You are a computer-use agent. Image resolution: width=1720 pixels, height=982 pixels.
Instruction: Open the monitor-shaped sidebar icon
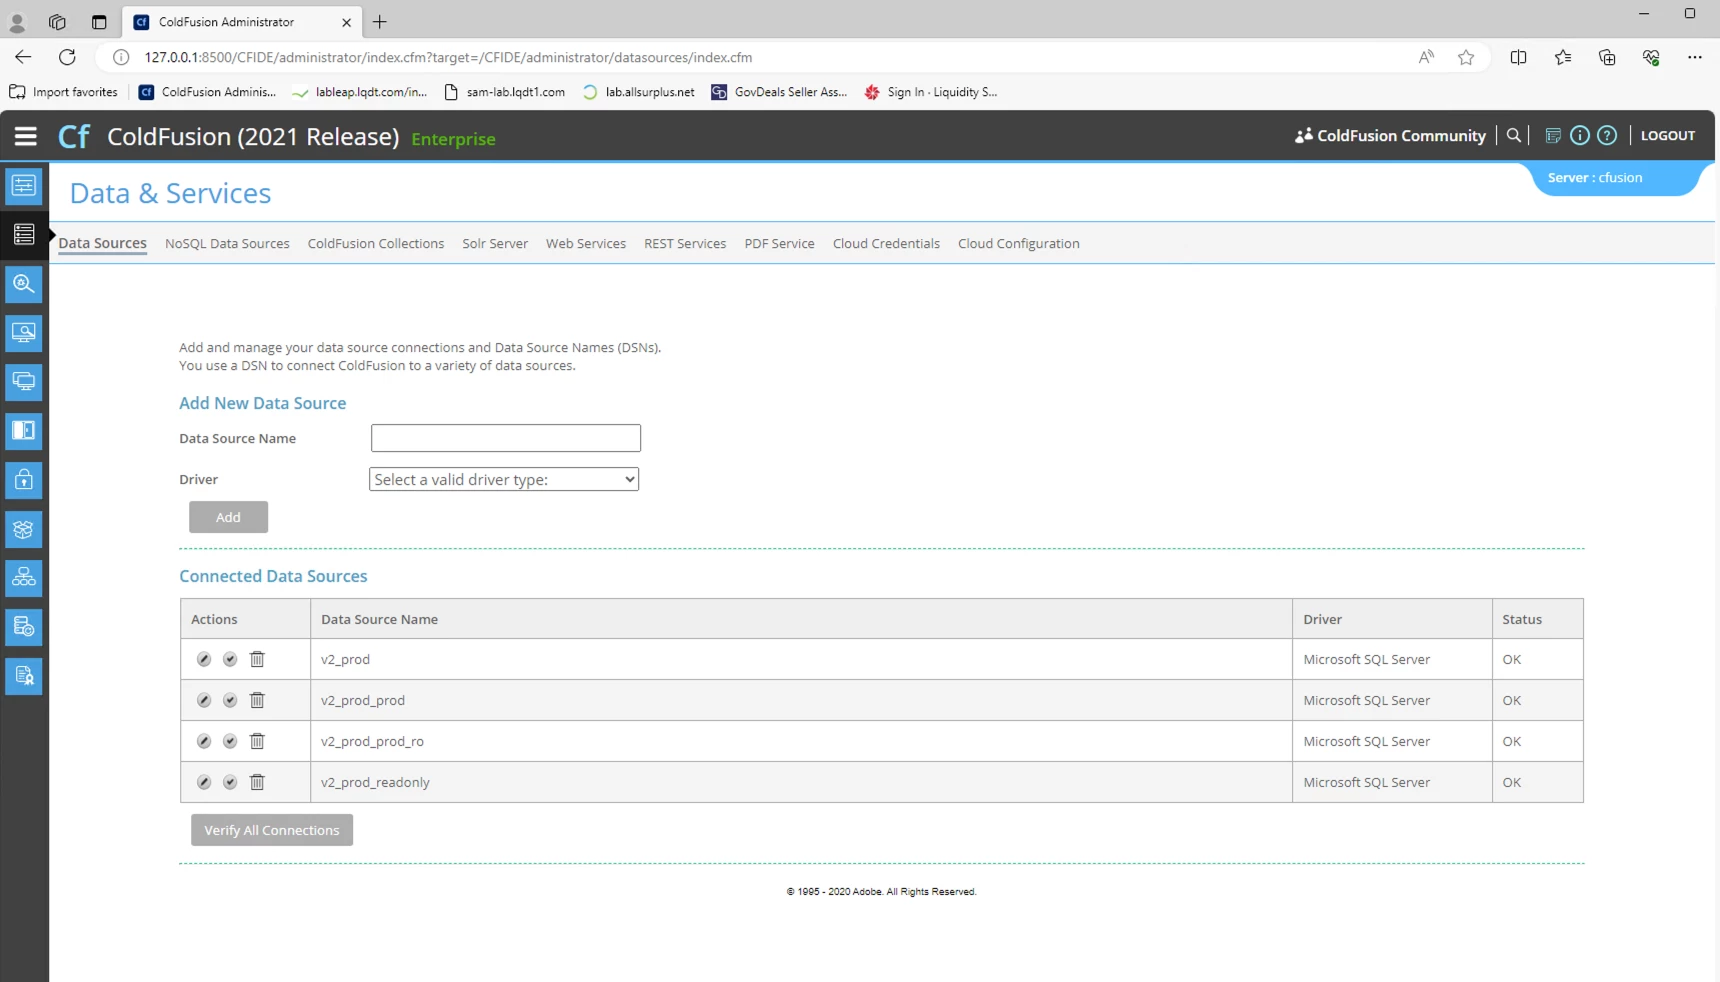(x=24, y=381)
